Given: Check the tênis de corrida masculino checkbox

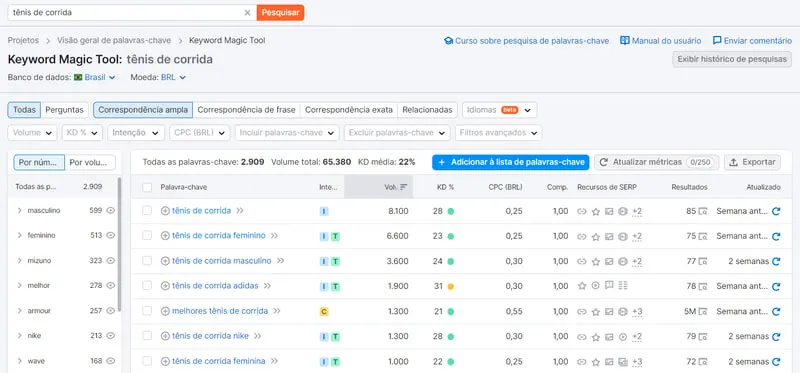Looking at the screenshot, I should [x=147, y=261].
